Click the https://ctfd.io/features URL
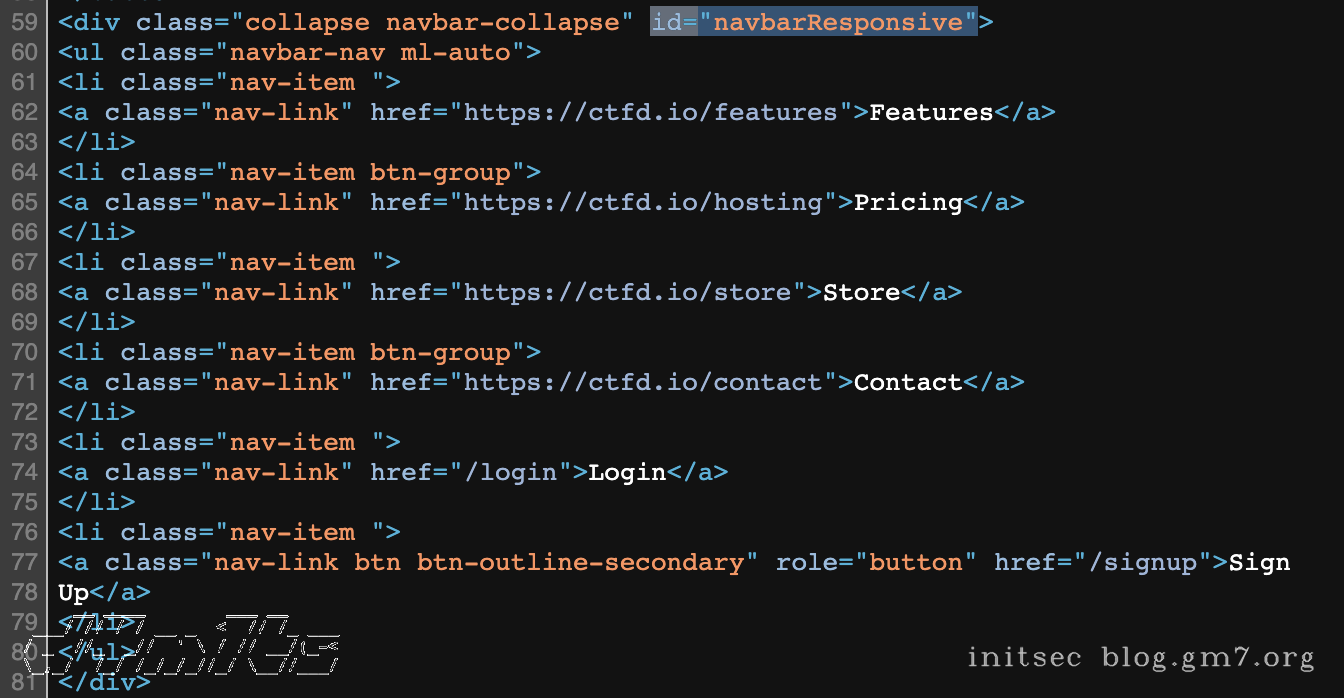Viewport: 1344px width, 698px height. pos(650,112)
